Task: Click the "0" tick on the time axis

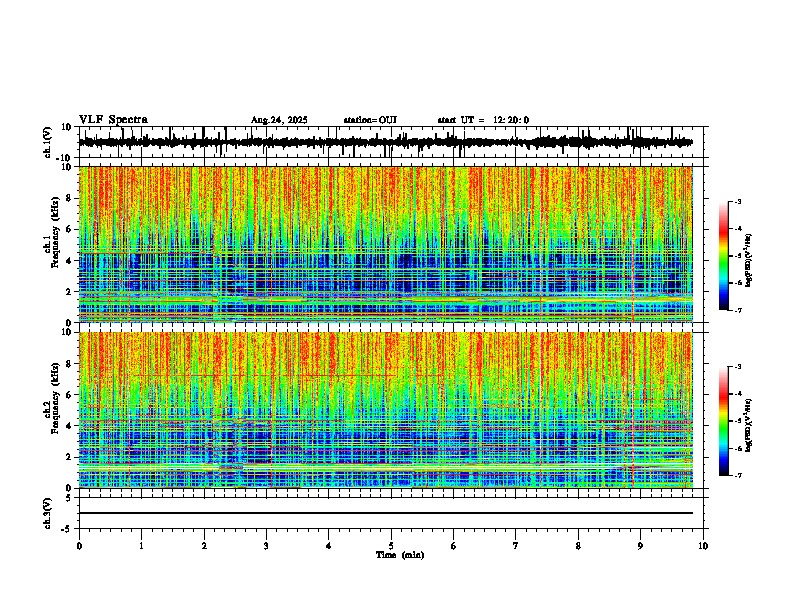Action: point(79,546)
